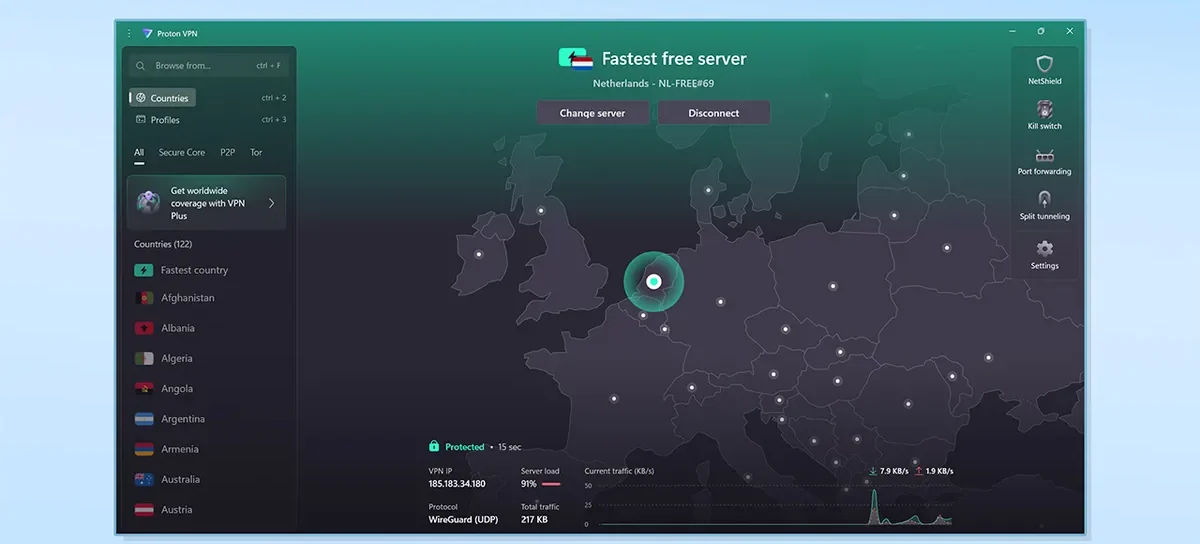Viewport: 1200px width, 544px height.
Task: Click the Countries globe icon
Action: (x=141, y=98)
